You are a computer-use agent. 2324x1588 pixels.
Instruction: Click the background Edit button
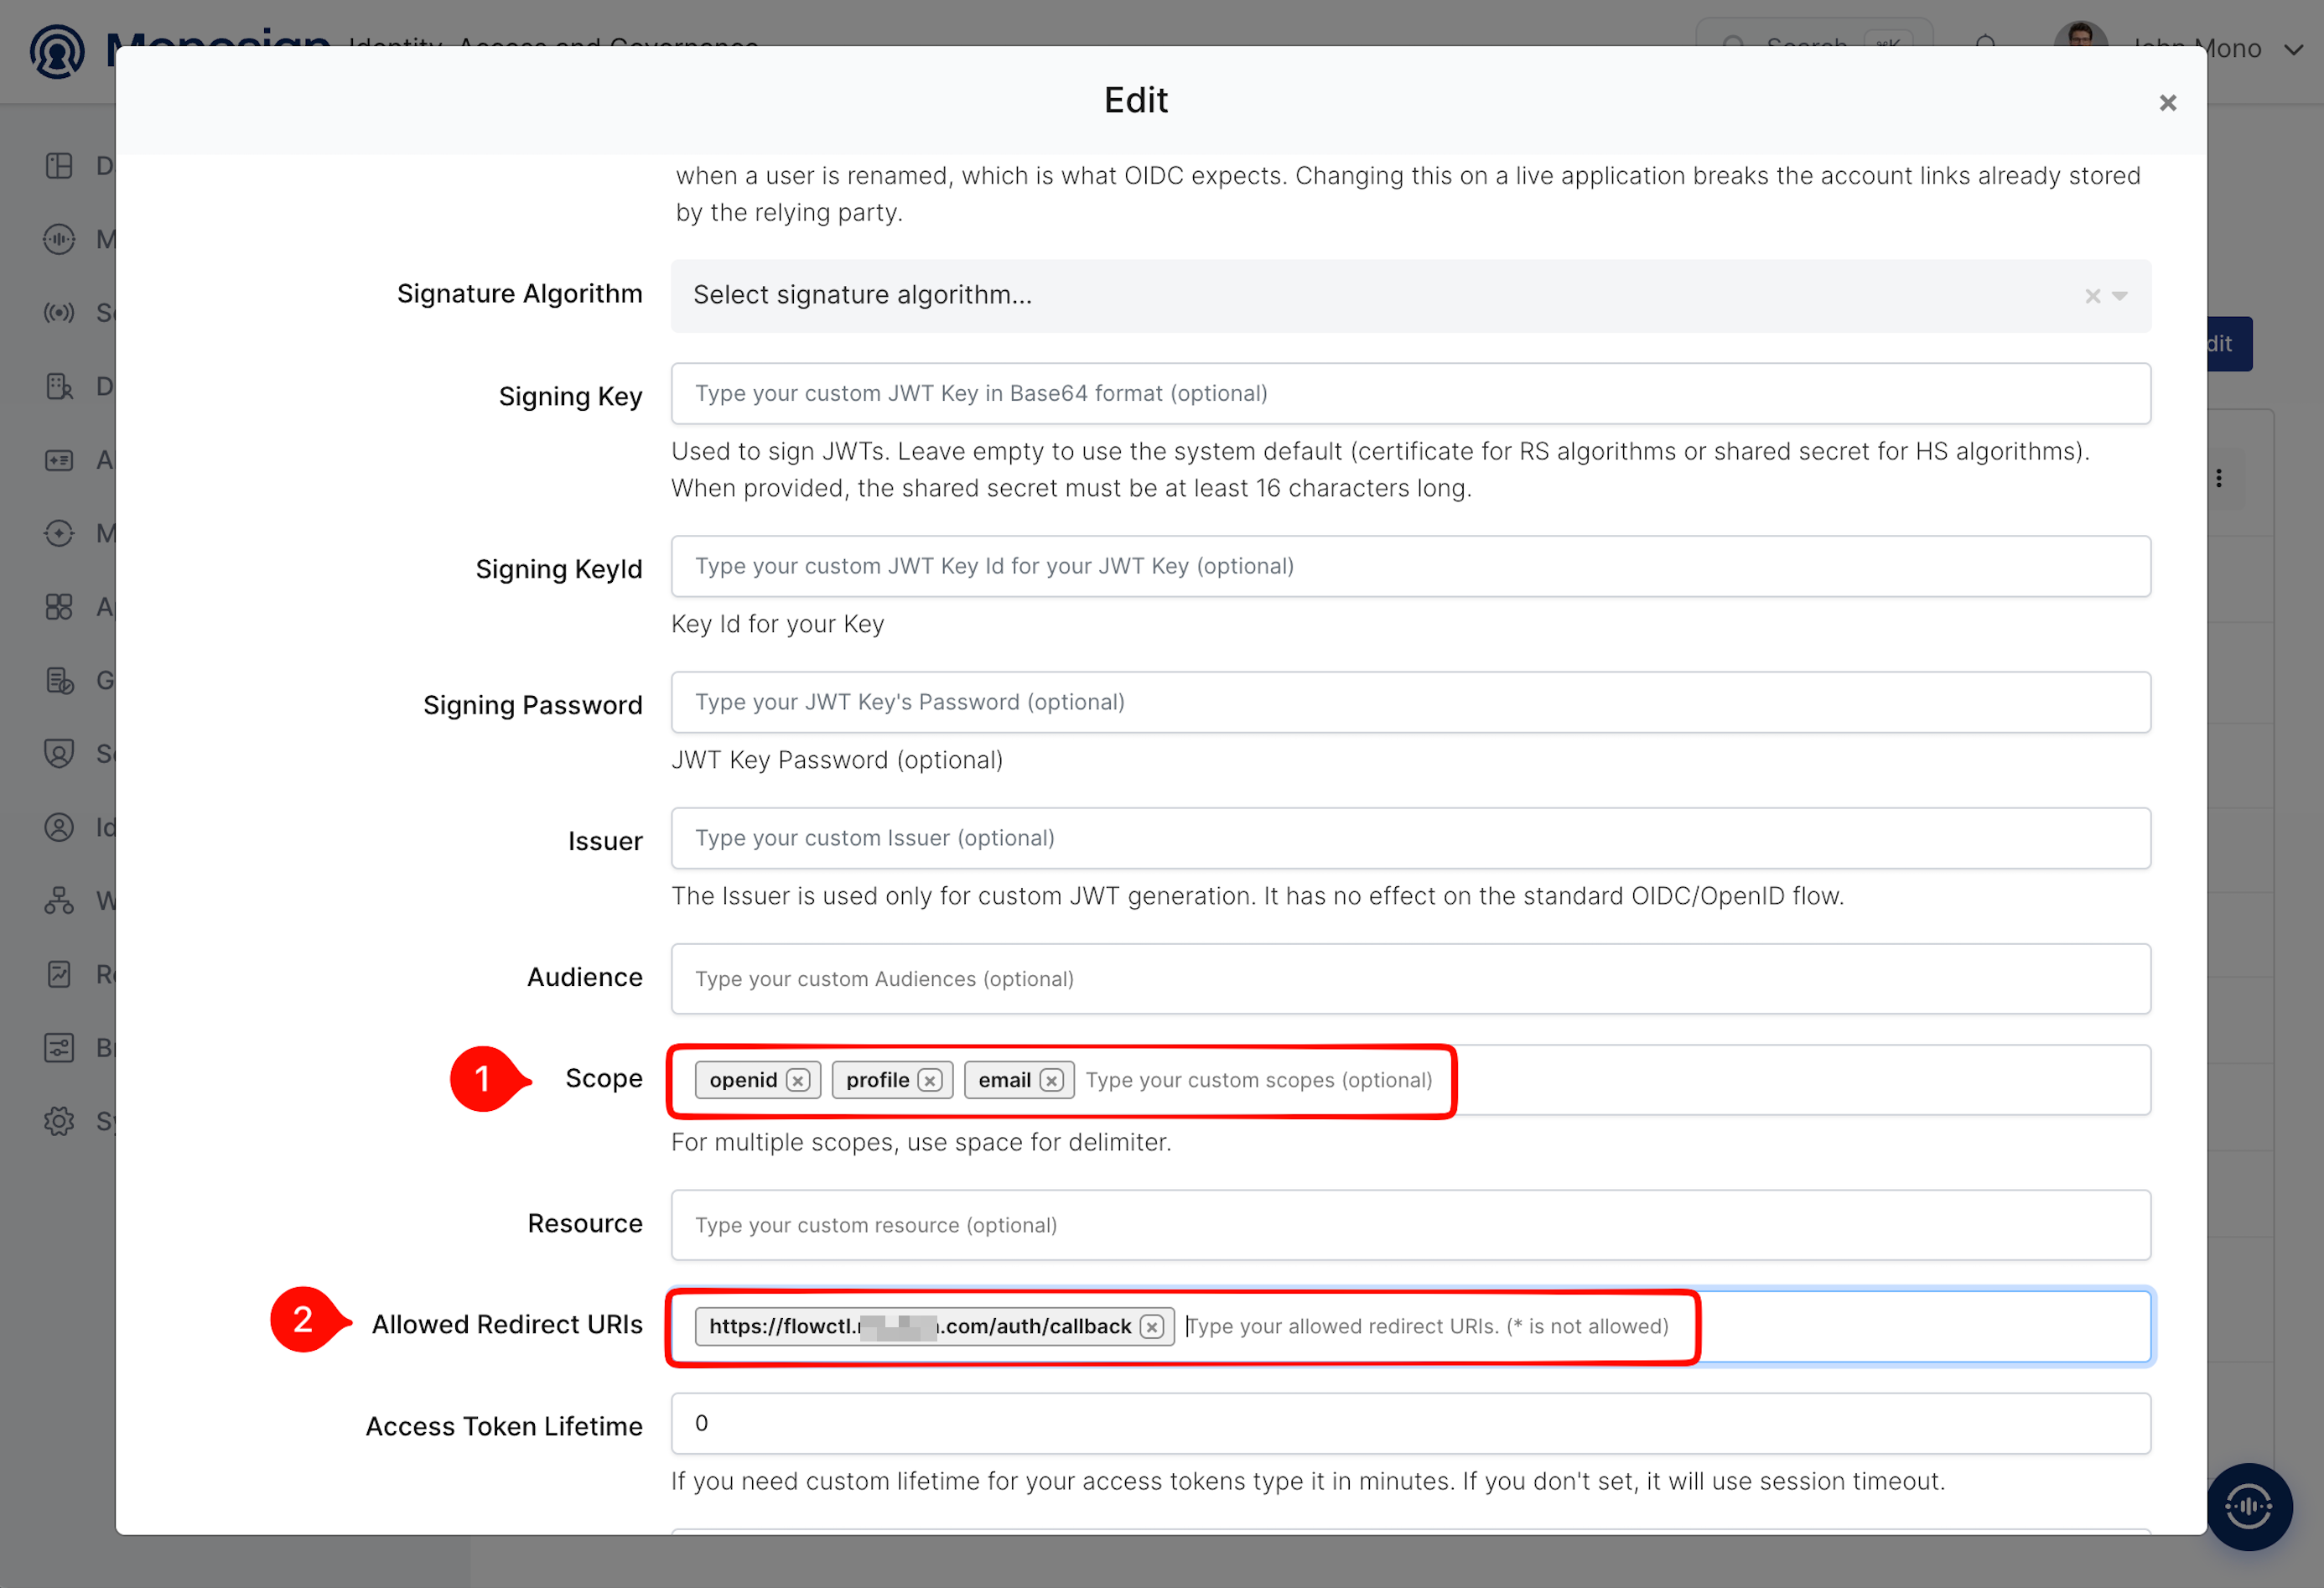(x=2230, y=344)
